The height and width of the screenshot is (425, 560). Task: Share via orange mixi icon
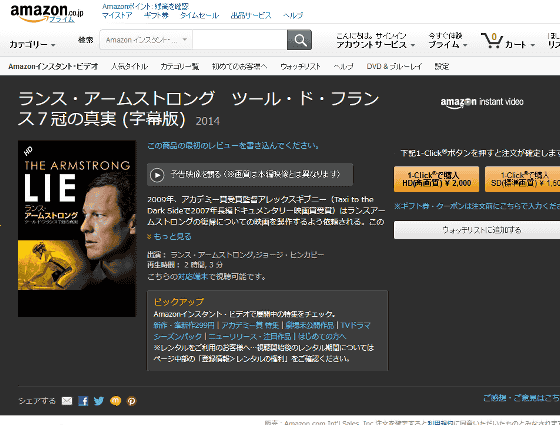[115, 401]
